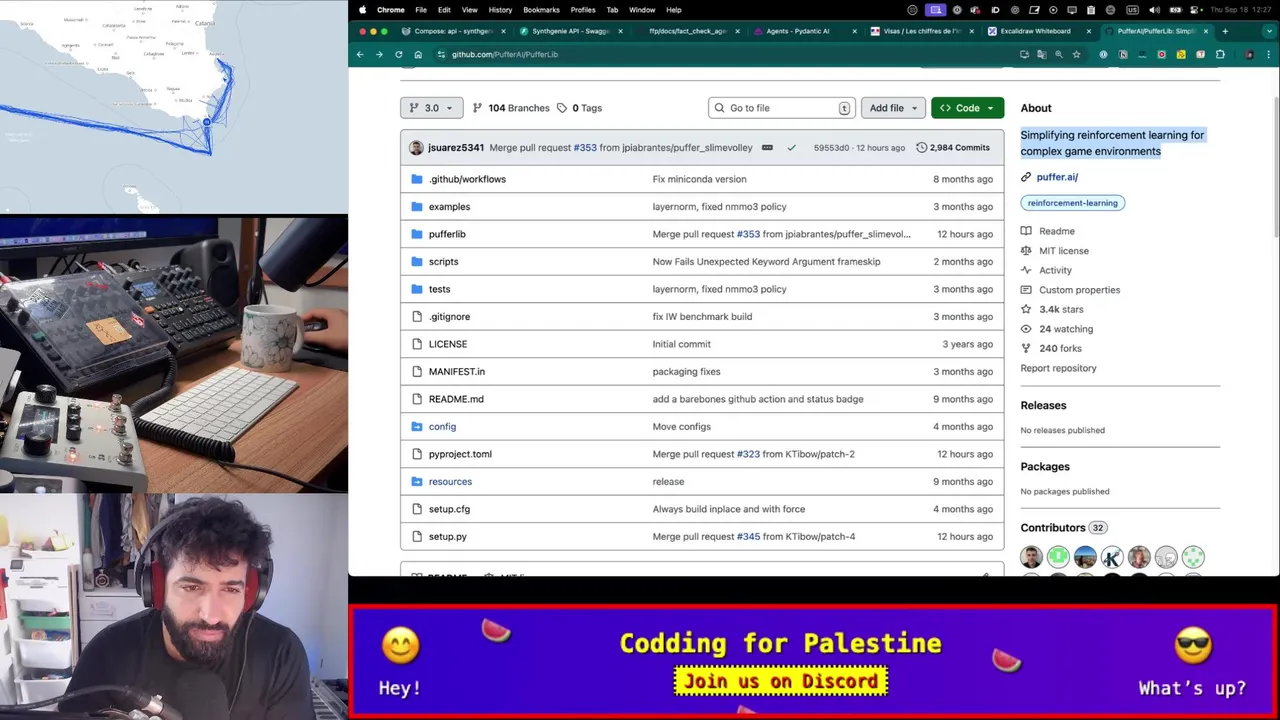Open the .github/workflows folder

467,179
